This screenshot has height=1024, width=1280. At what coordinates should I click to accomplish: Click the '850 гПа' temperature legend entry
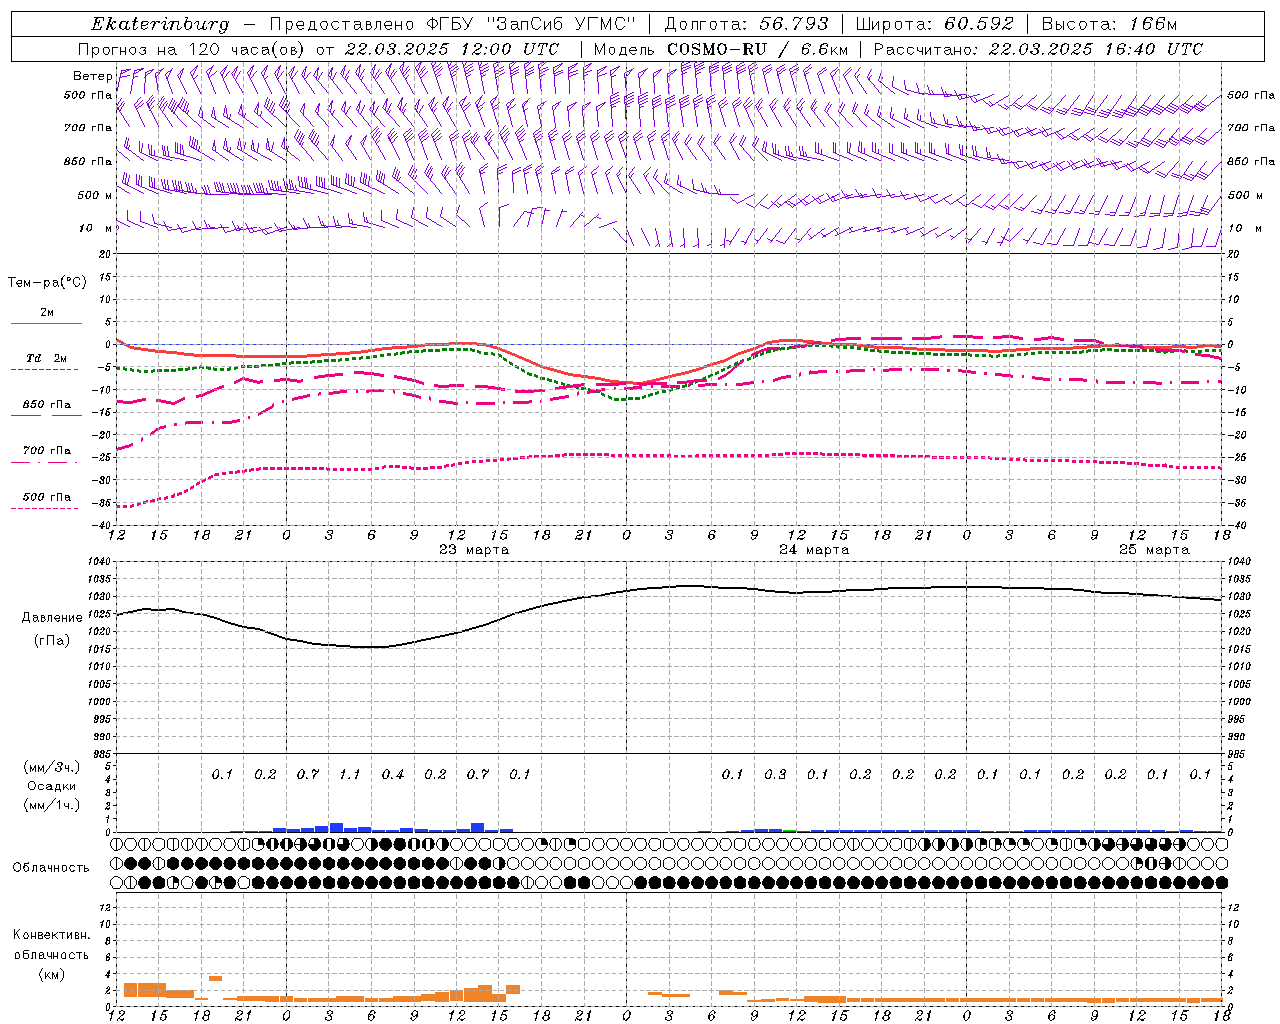click(x=46, y=405)
